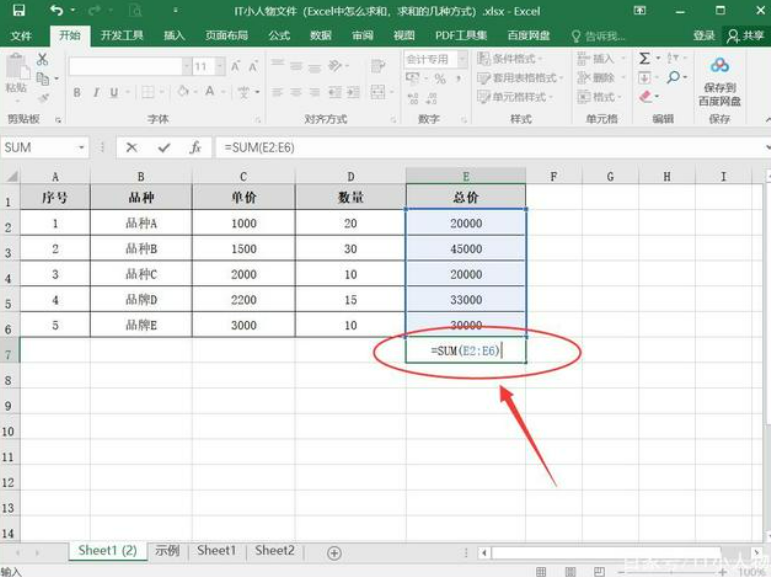Screen dimensions: 771x577
Task: Add a new sheet with plus icon
Action: 334,553
